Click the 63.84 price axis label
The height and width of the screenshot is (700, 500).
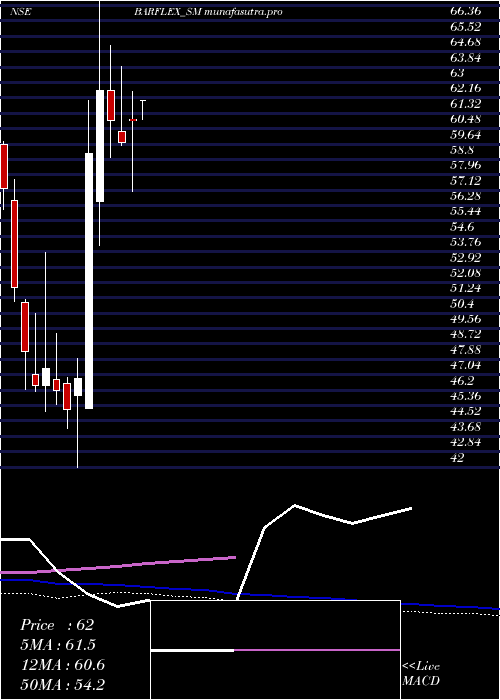point(466,58)
